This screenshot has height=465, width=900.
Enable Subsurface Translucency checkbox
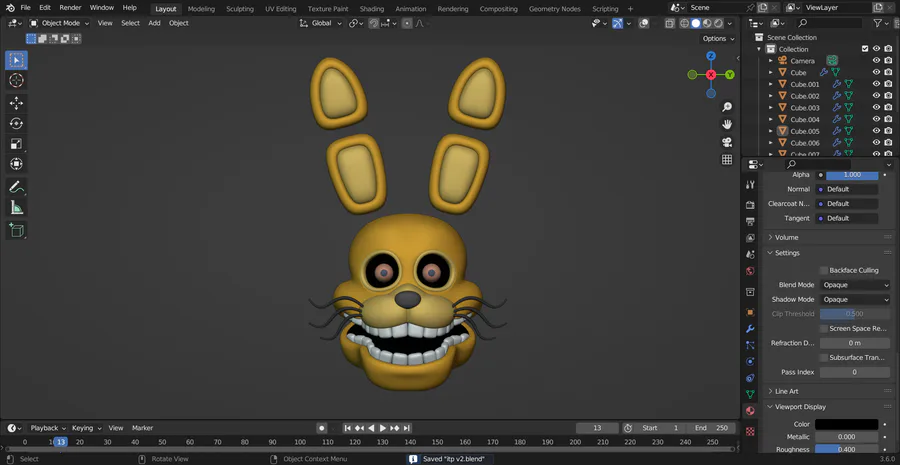tap(824, 358)
